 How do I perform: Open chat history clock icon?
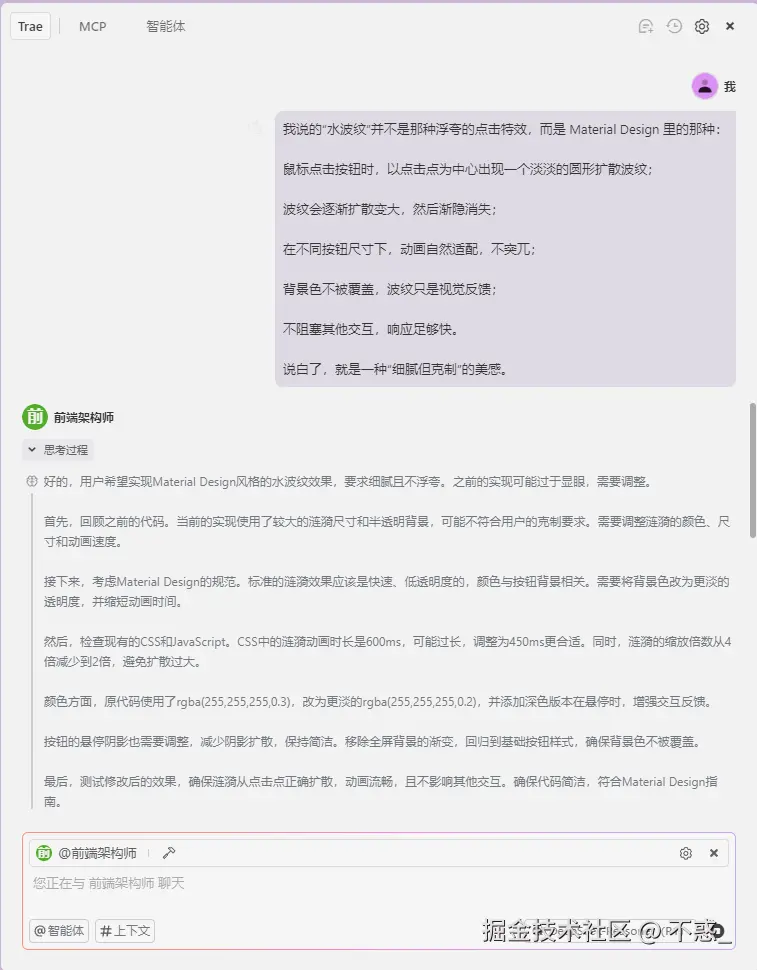pos(674,26)
